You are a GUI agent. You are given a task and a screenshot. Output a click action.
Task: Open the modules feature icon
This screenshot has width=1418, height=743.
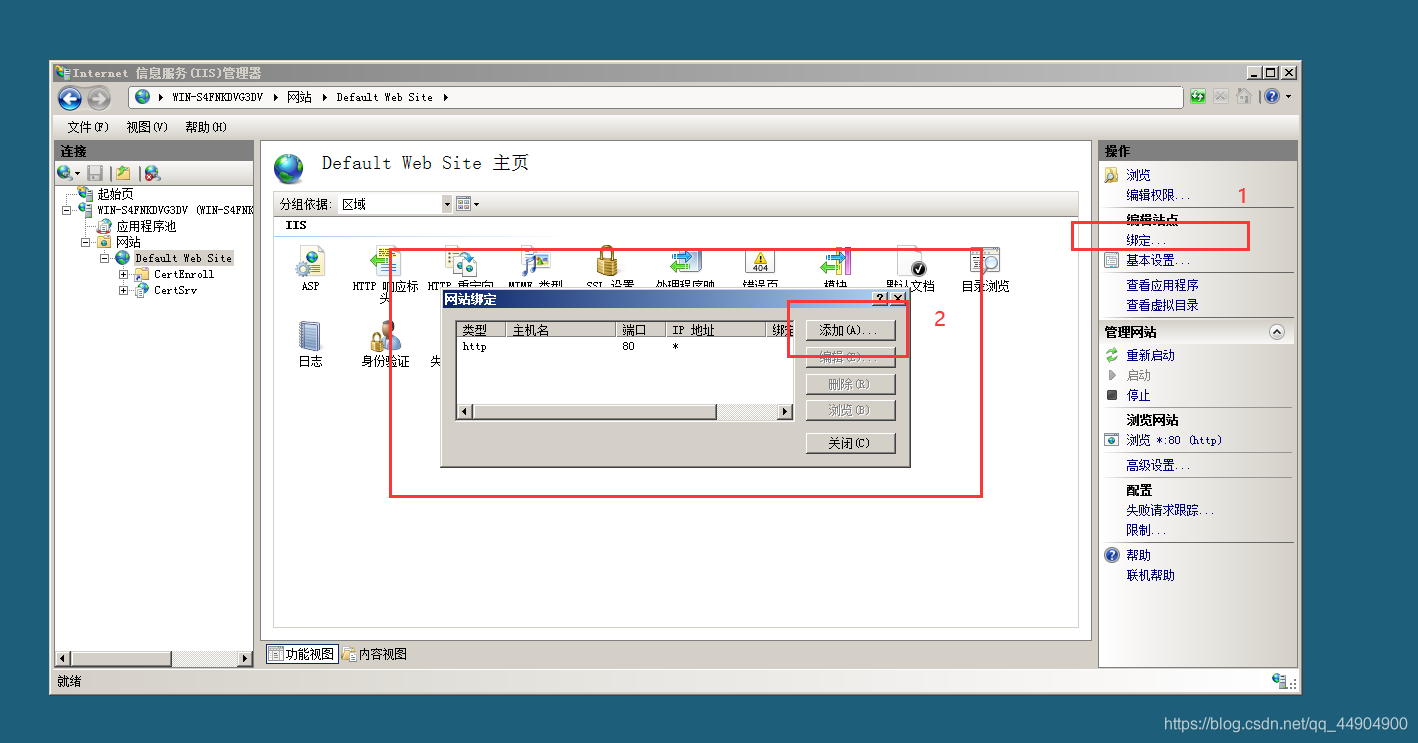tap(835, 262)
